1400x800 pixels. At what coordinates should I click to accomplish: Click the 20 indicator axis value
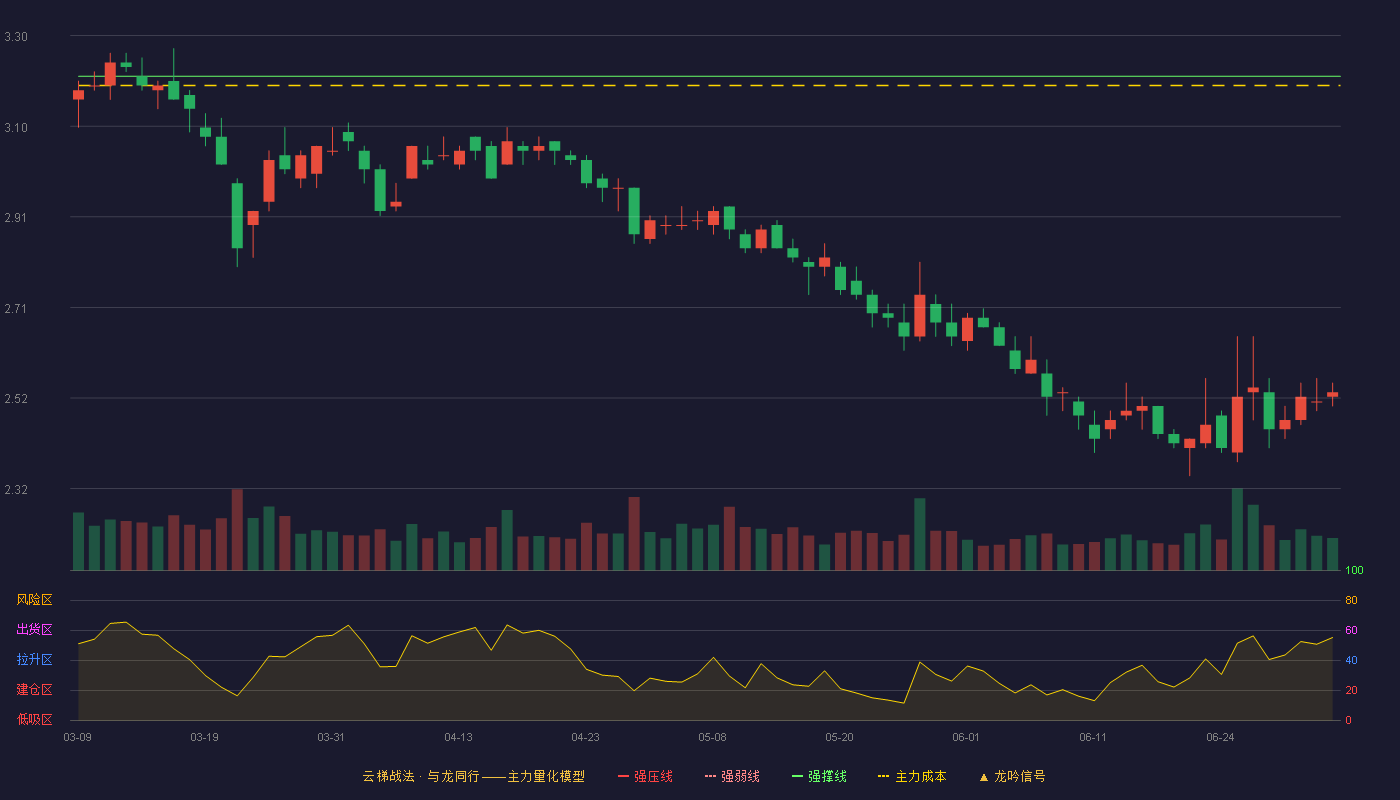(x=1351, y=690)
